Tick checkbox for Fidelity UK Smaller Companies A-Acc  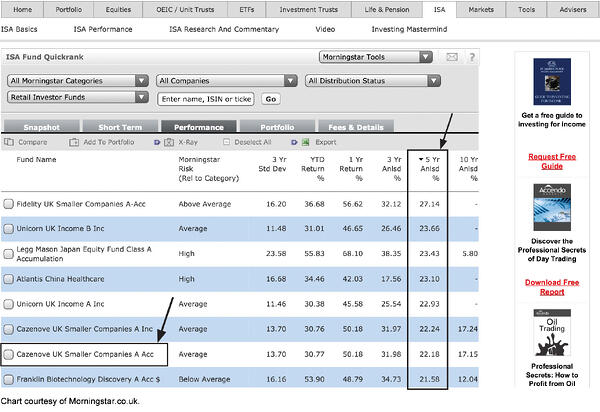tap(8, 204)
